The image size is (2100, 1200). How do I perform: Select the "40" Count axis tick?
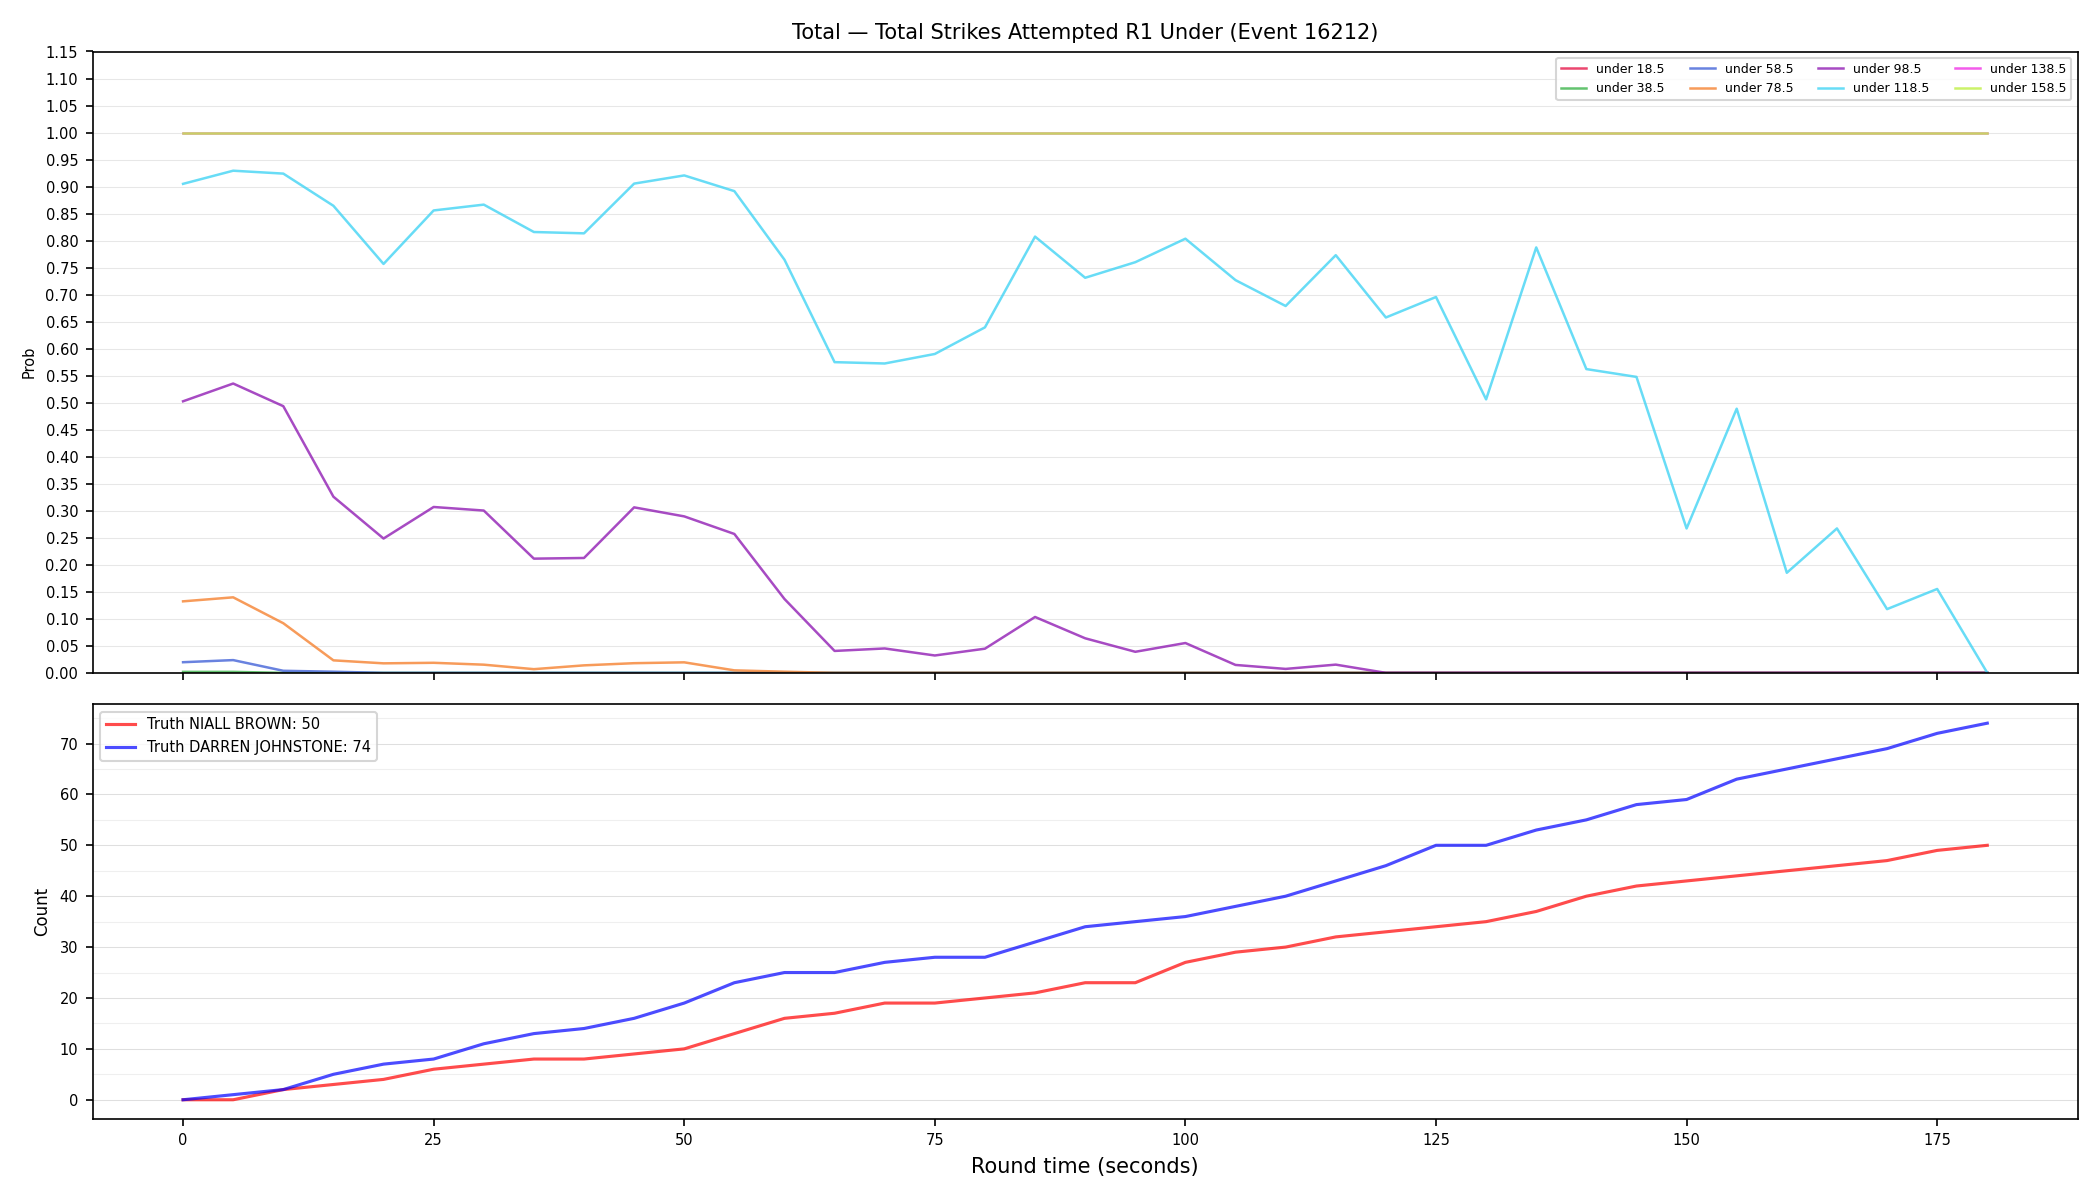pos(70,897)
